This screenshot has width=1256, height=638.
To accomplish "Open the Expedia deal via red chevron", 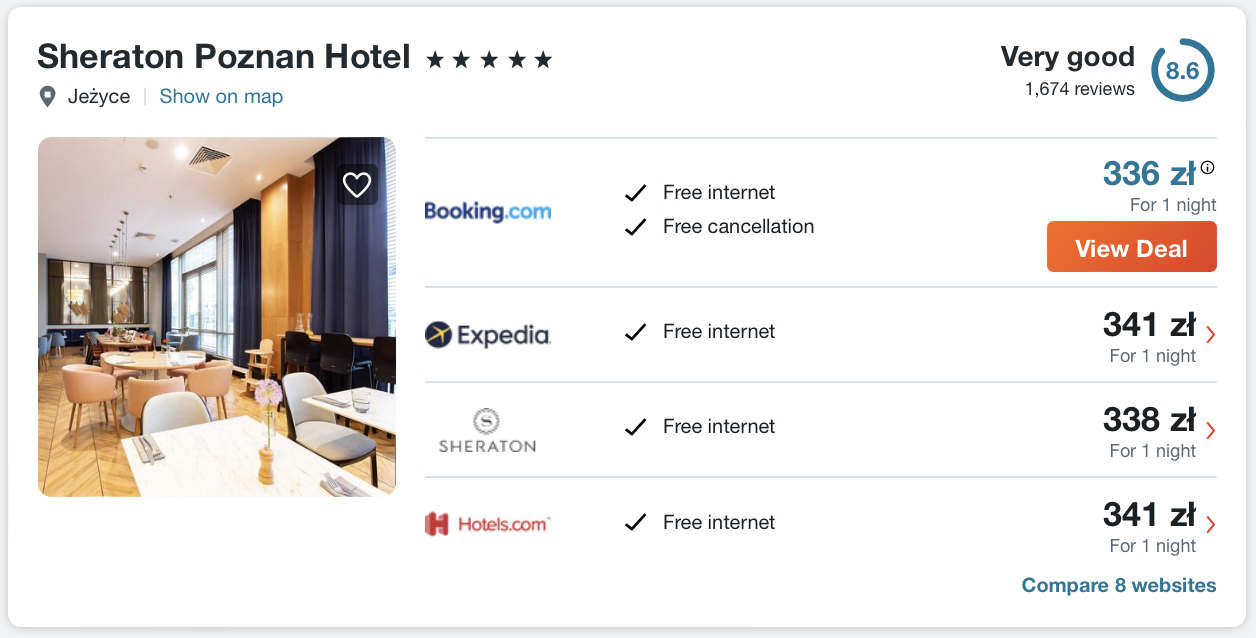I will coord(1210,335).
